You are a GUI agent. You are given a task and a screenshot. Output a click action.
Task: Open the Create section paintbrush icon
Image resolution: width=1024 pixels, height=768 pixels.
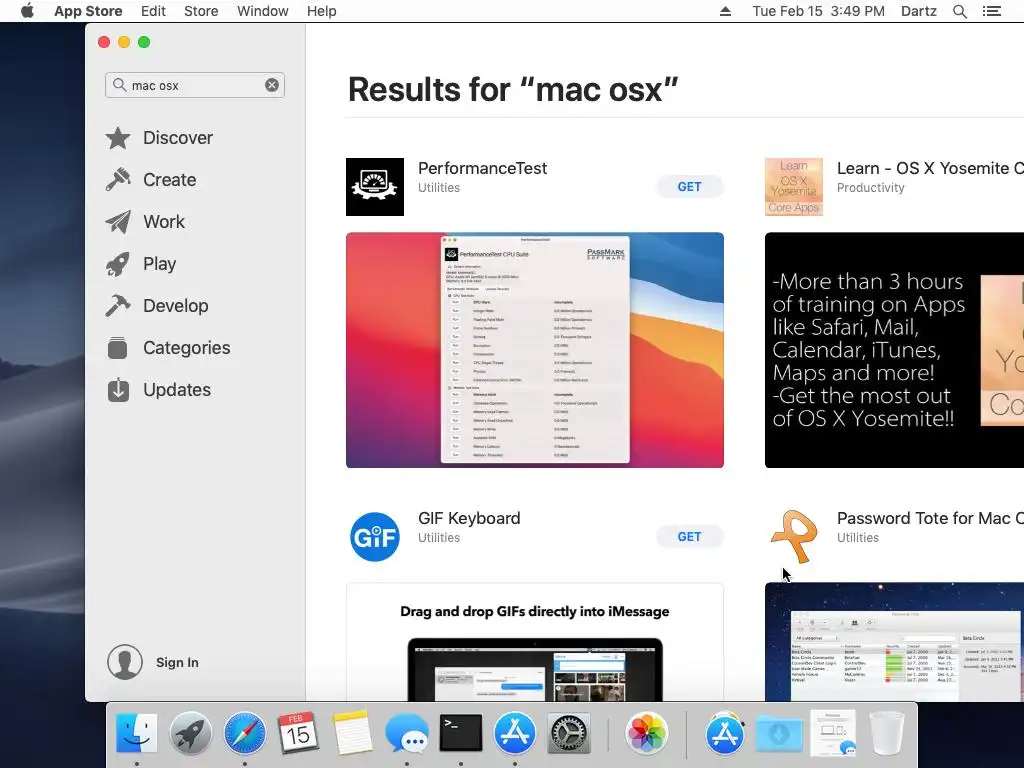[x=118, y=180]
